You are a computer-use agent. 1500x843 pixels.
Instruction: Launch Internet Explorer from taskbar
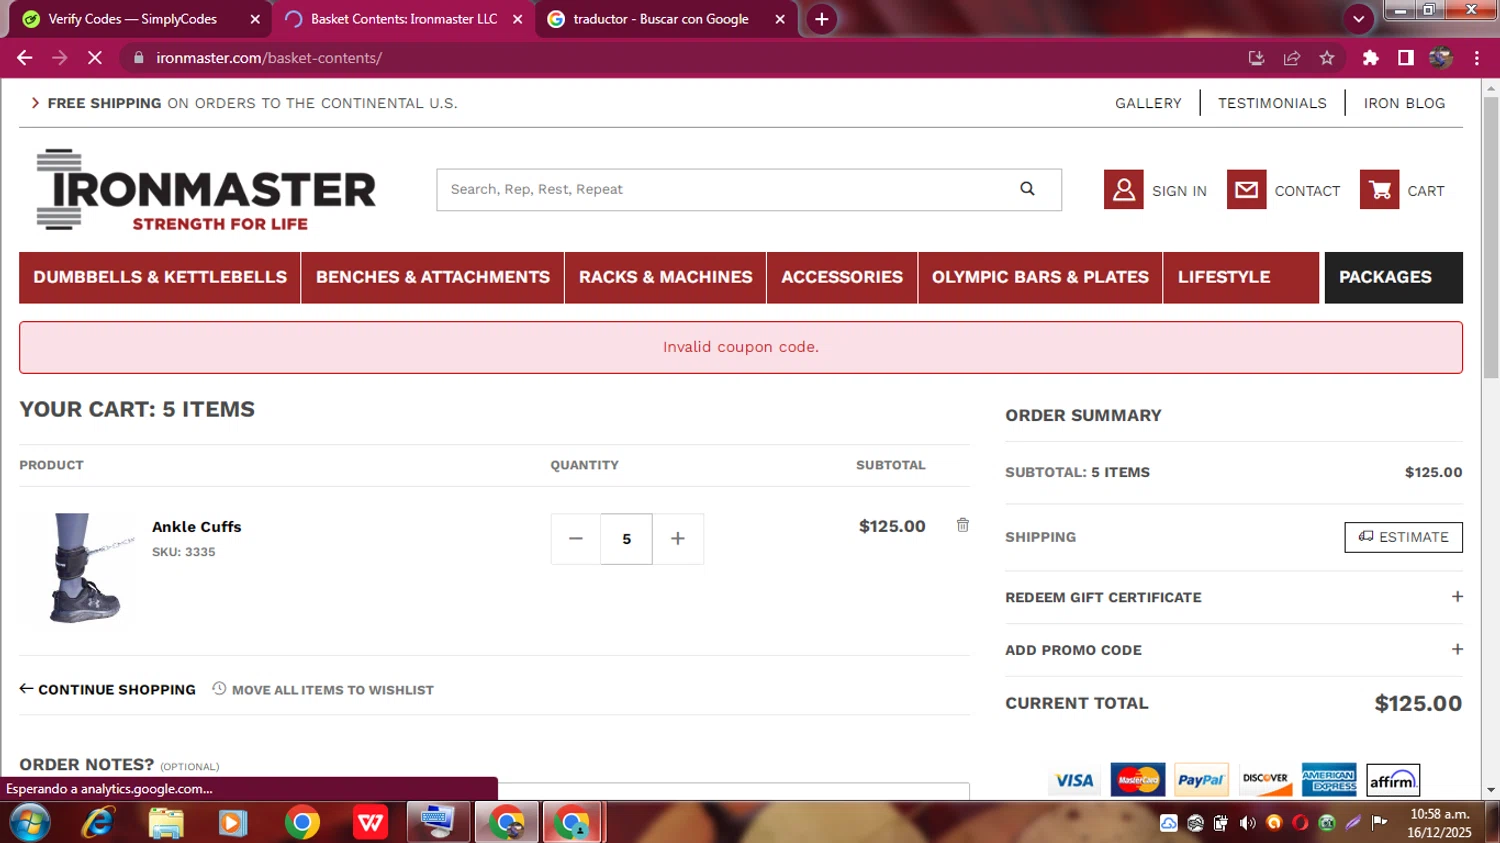(98, 823)
